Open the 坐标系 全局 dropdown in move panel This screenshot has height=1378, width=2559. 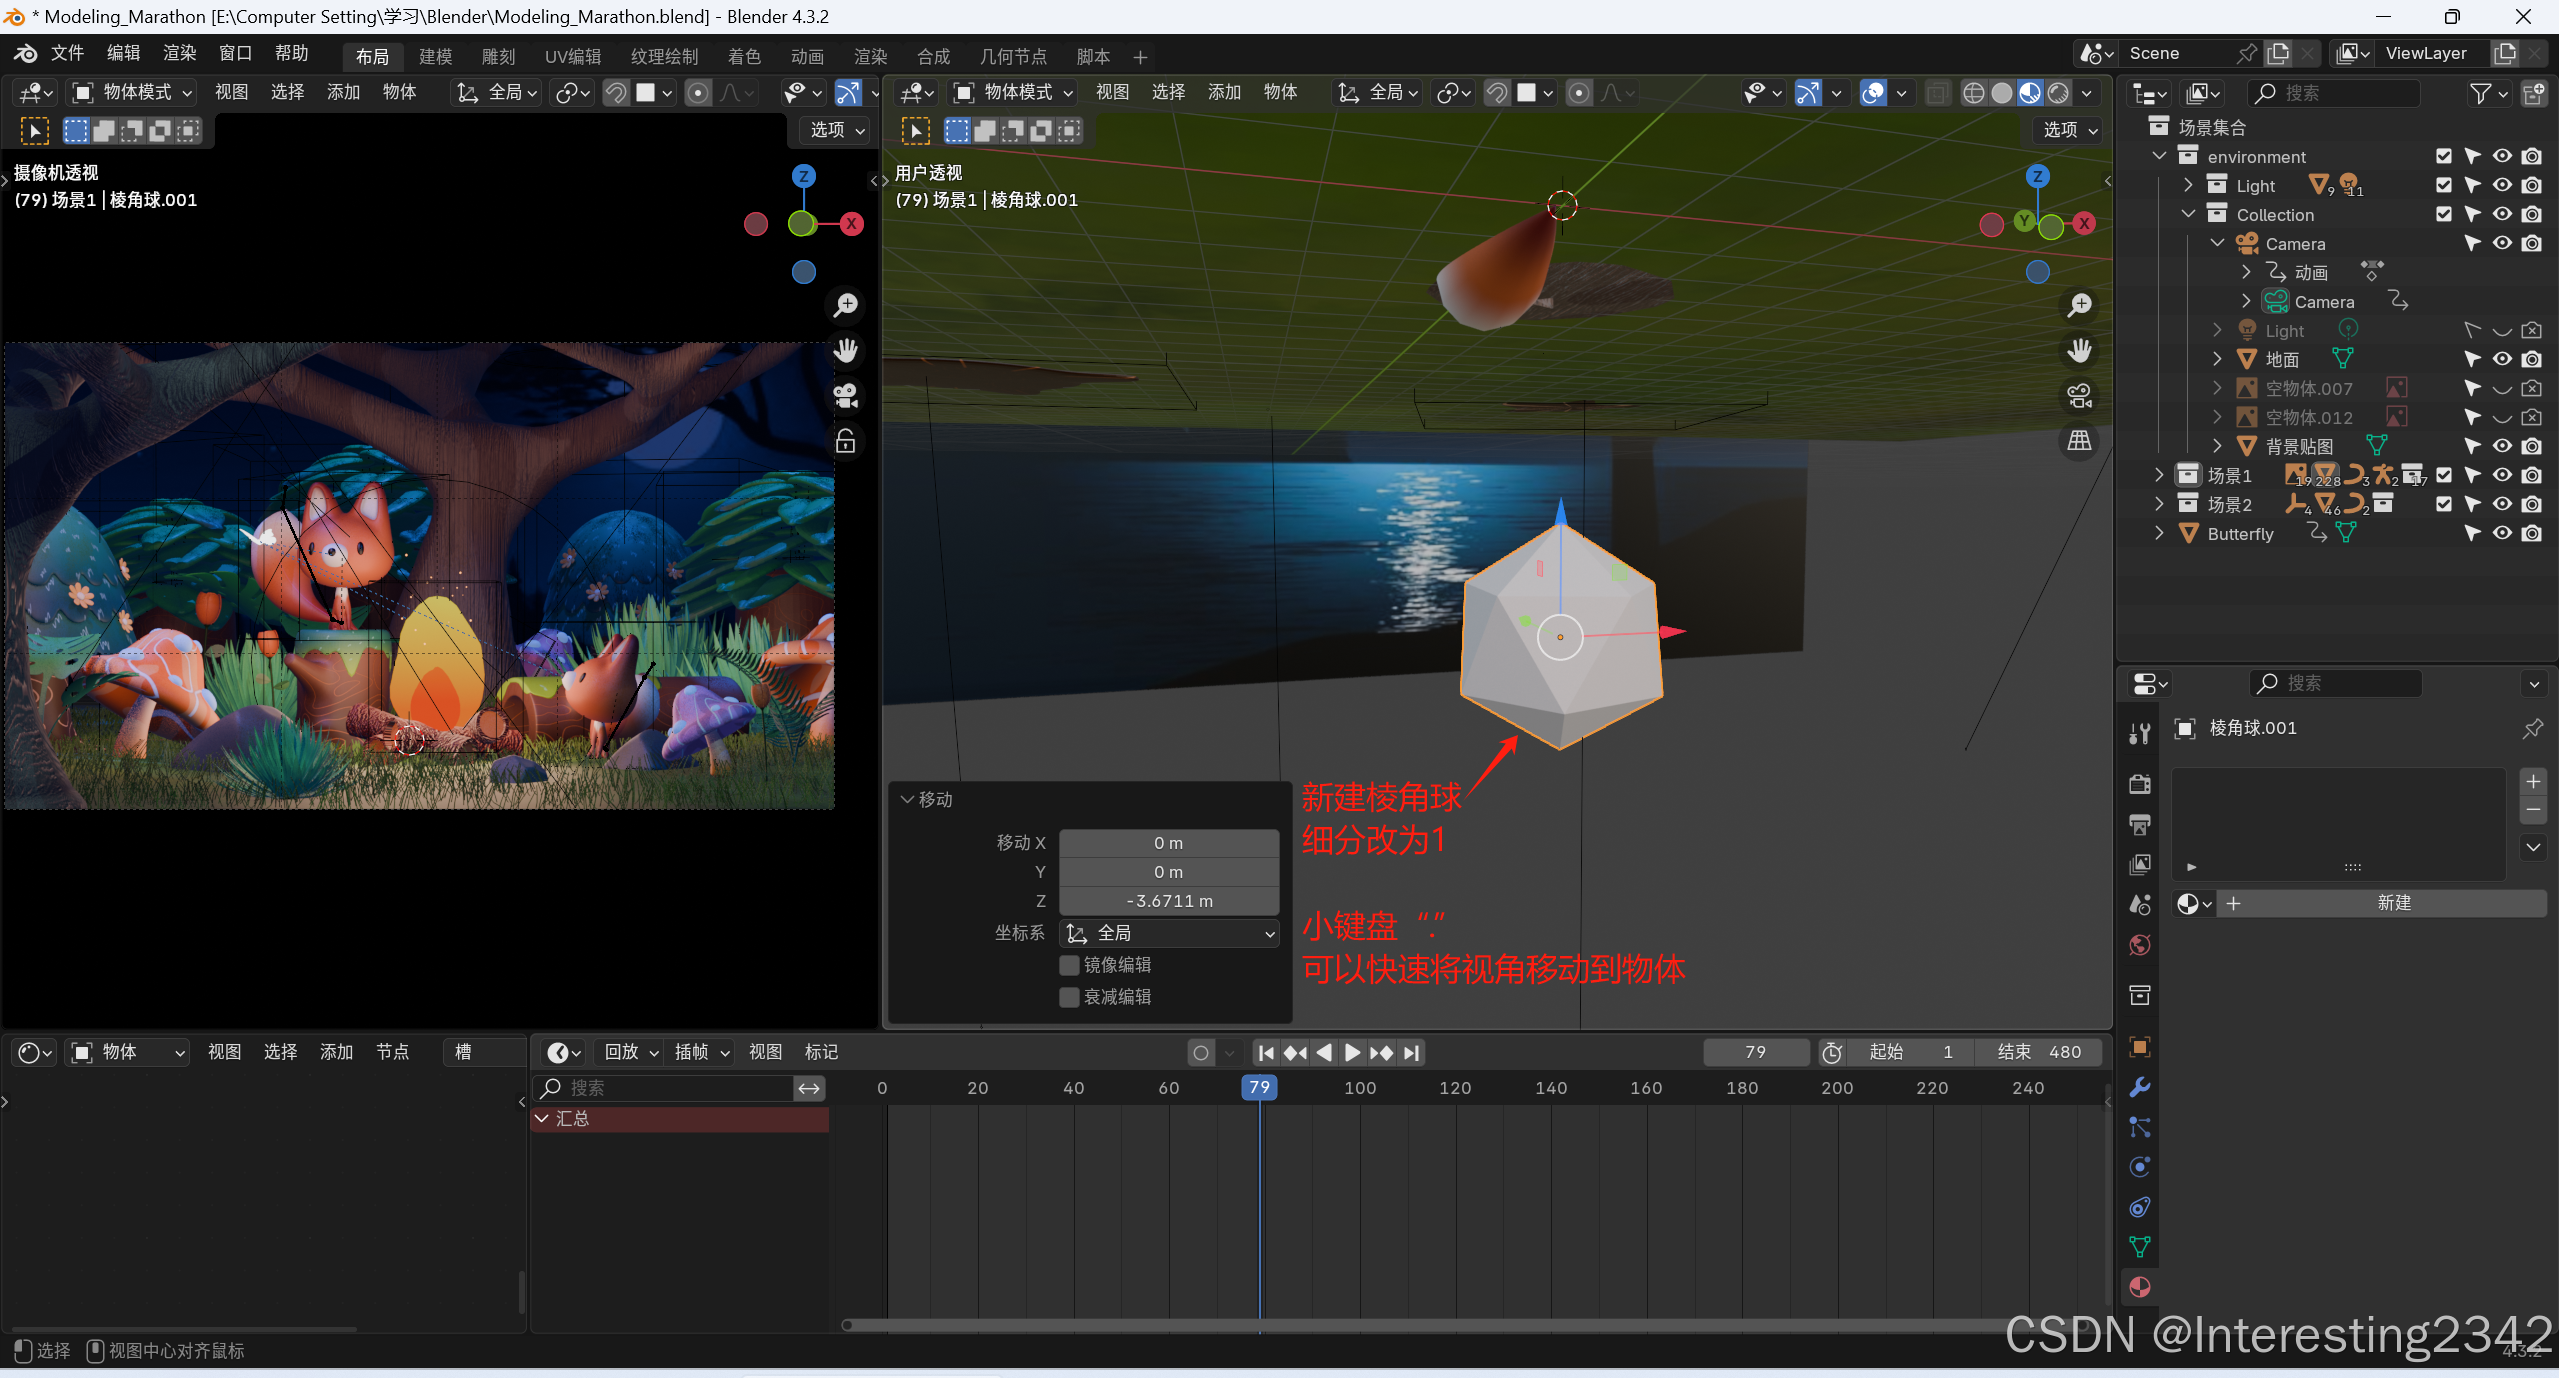click(x=1169, y=933)
